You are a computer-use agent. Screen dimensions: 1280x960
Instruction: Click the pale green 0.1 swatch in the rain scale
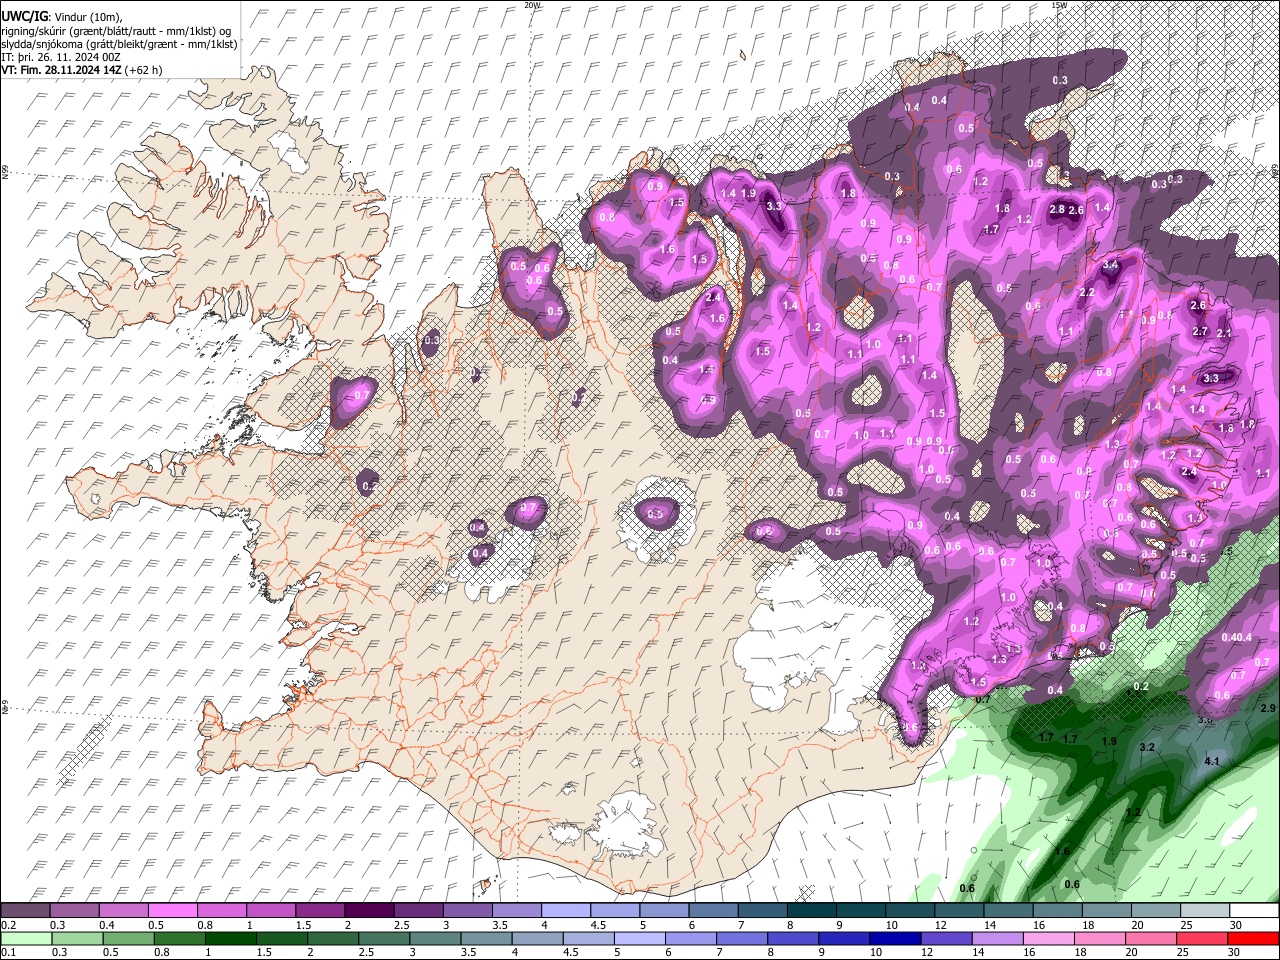point(25,939)
